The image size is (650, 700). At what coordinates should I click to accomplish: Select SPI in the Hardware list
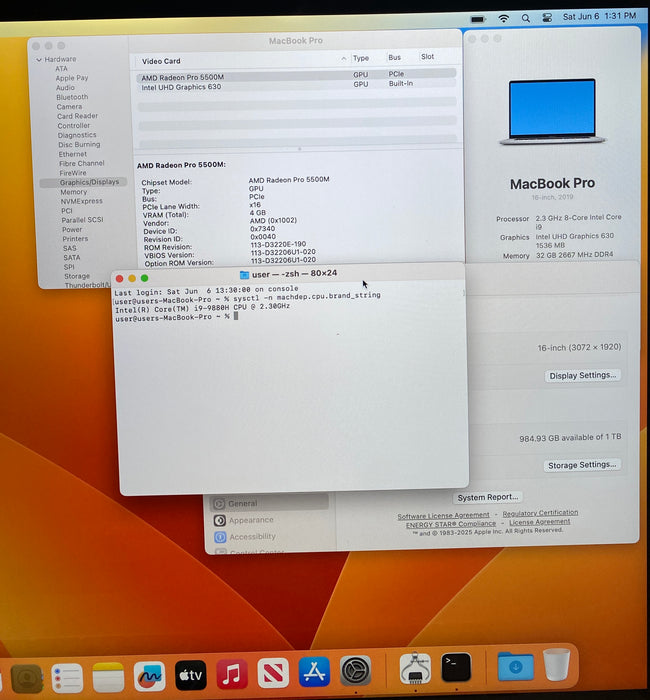pos(69,267)
